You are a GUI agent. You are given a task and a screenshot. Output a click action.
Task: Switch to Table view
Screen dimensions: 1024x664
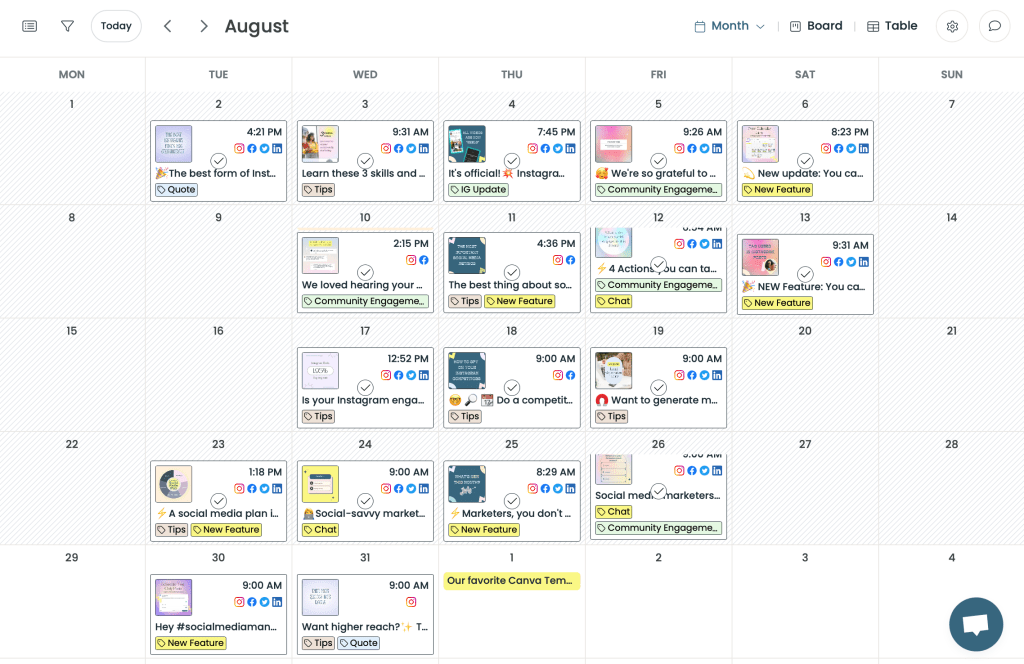pyautogui.click(x=892, y=26)
